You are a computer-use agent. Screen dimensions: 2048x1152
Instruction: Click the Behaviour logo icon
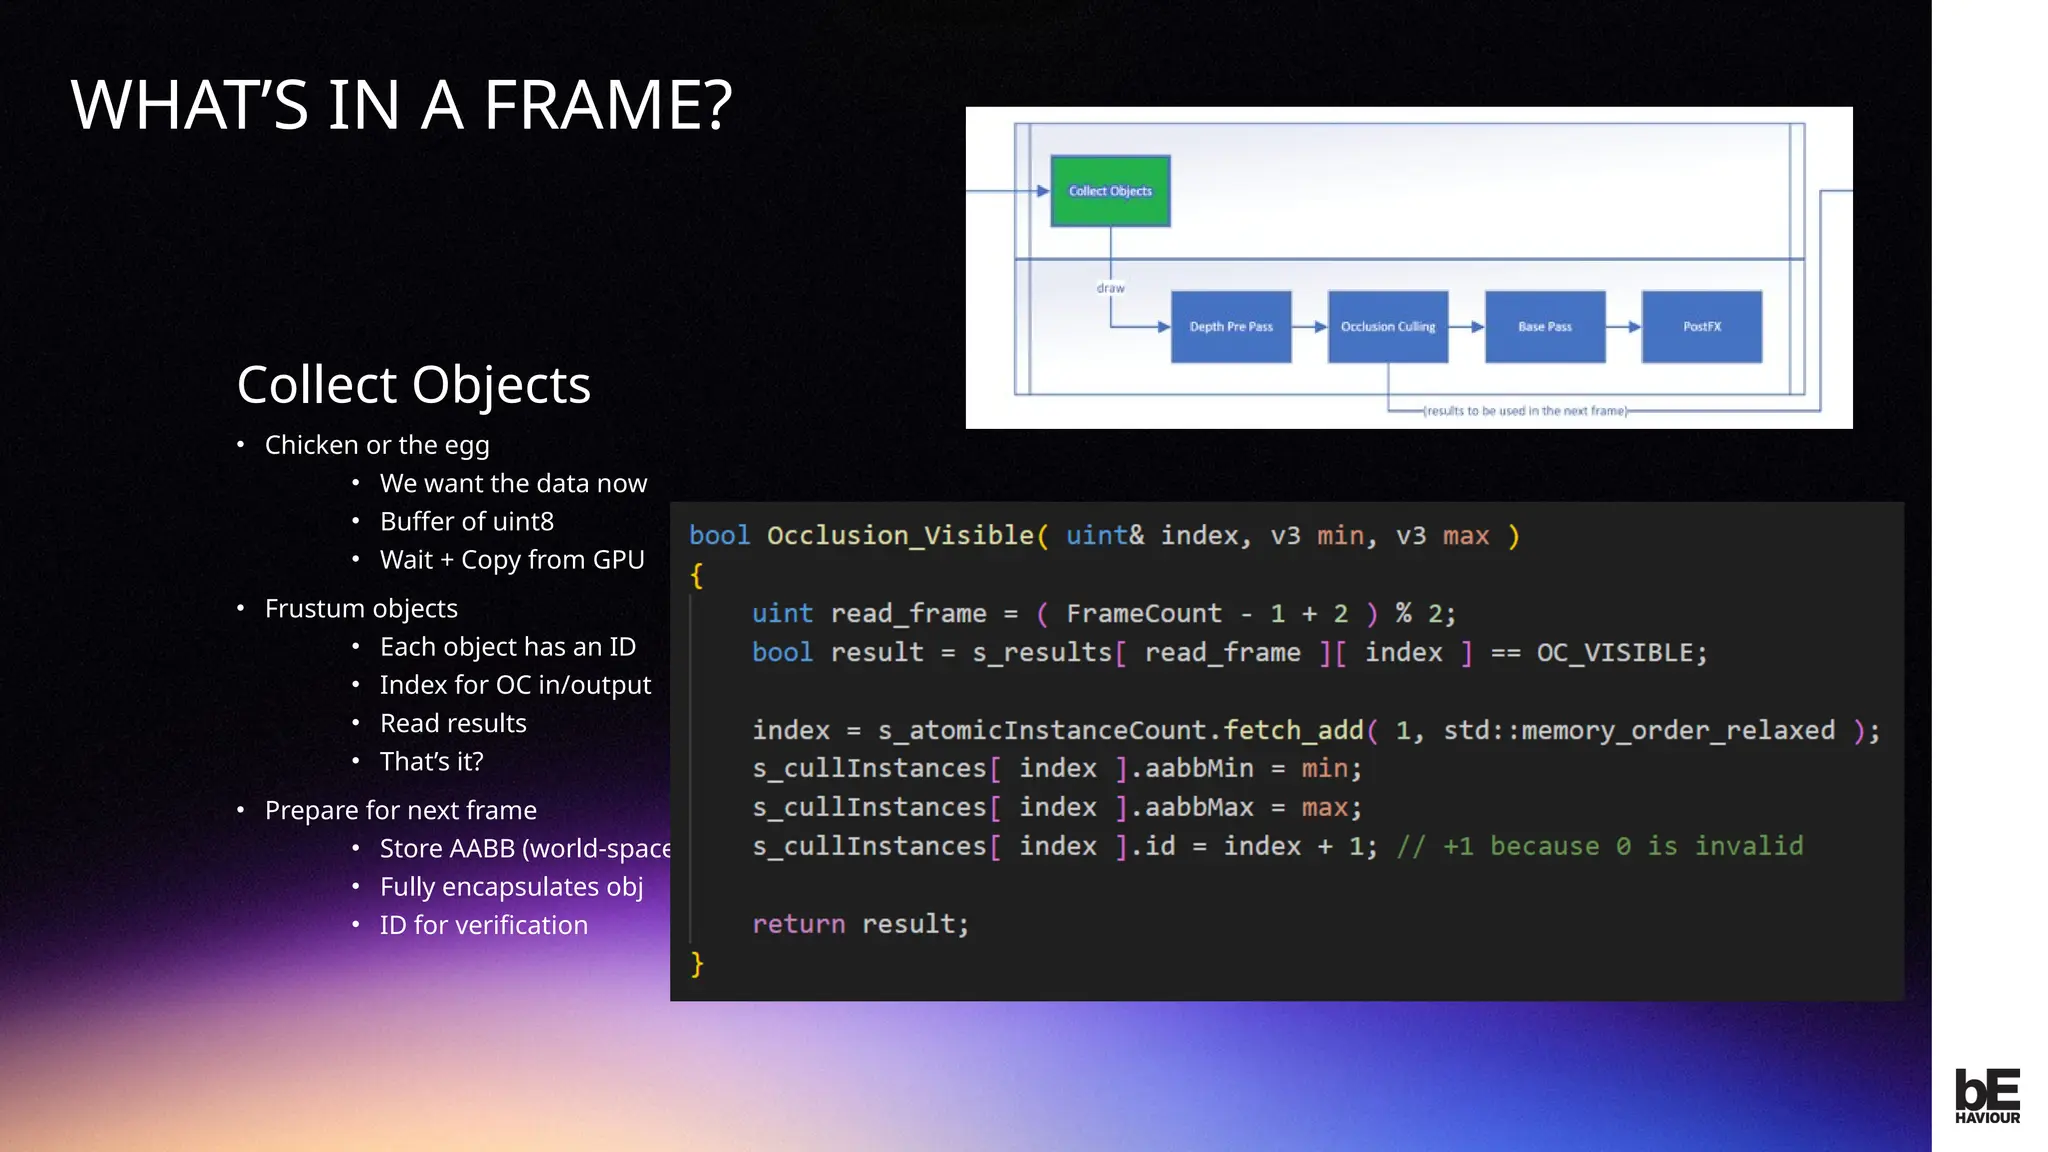1987,1096
